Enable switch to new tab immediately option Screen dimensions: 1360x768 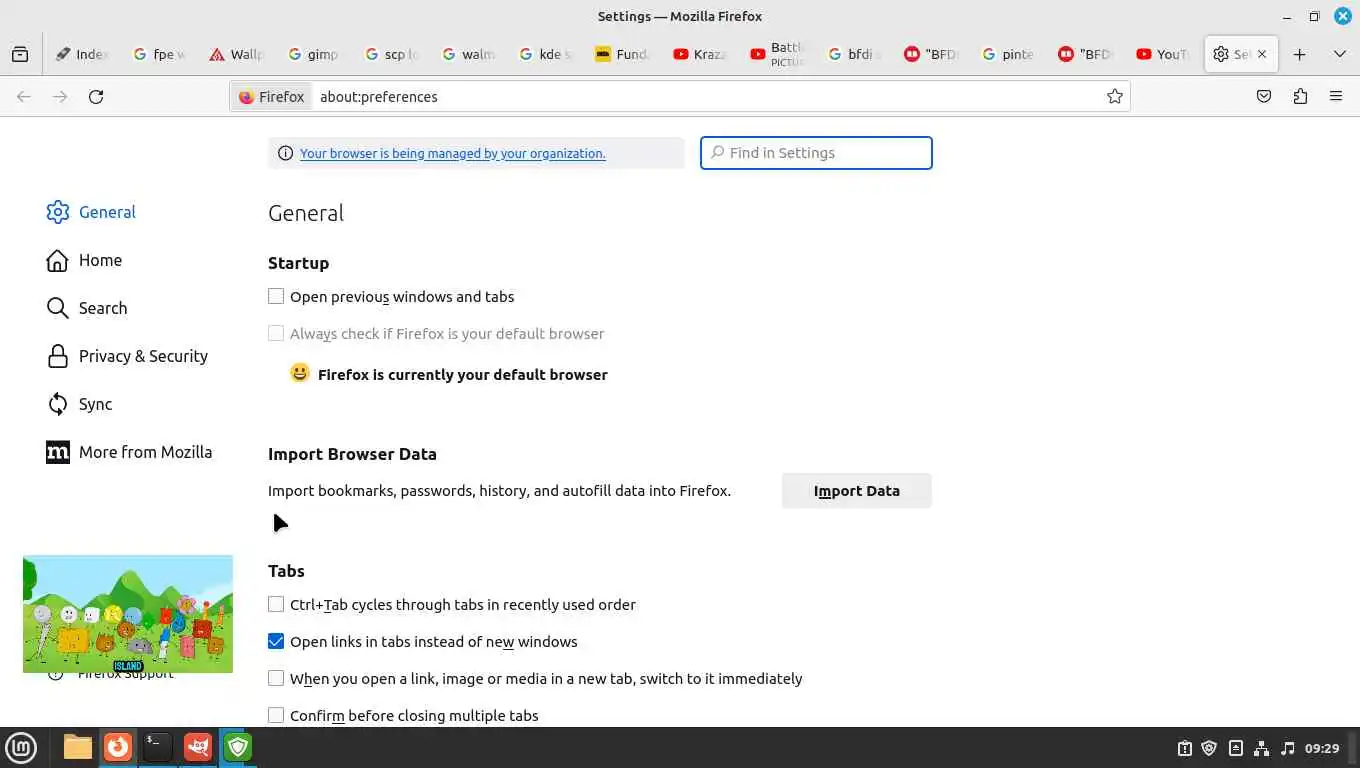(x=276, y=678)
